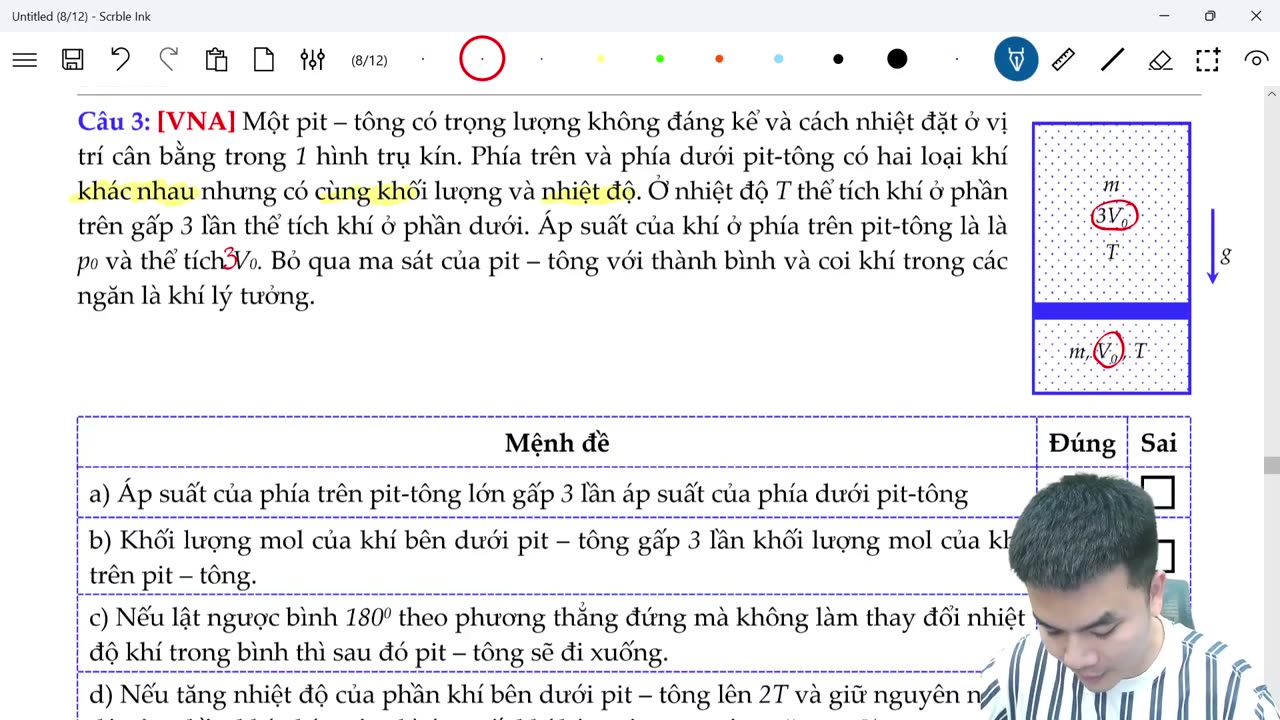Click the vertical scrollbar thumb
The width and height of the screenshot is (1280, 720).
(x=1271, y=465)
